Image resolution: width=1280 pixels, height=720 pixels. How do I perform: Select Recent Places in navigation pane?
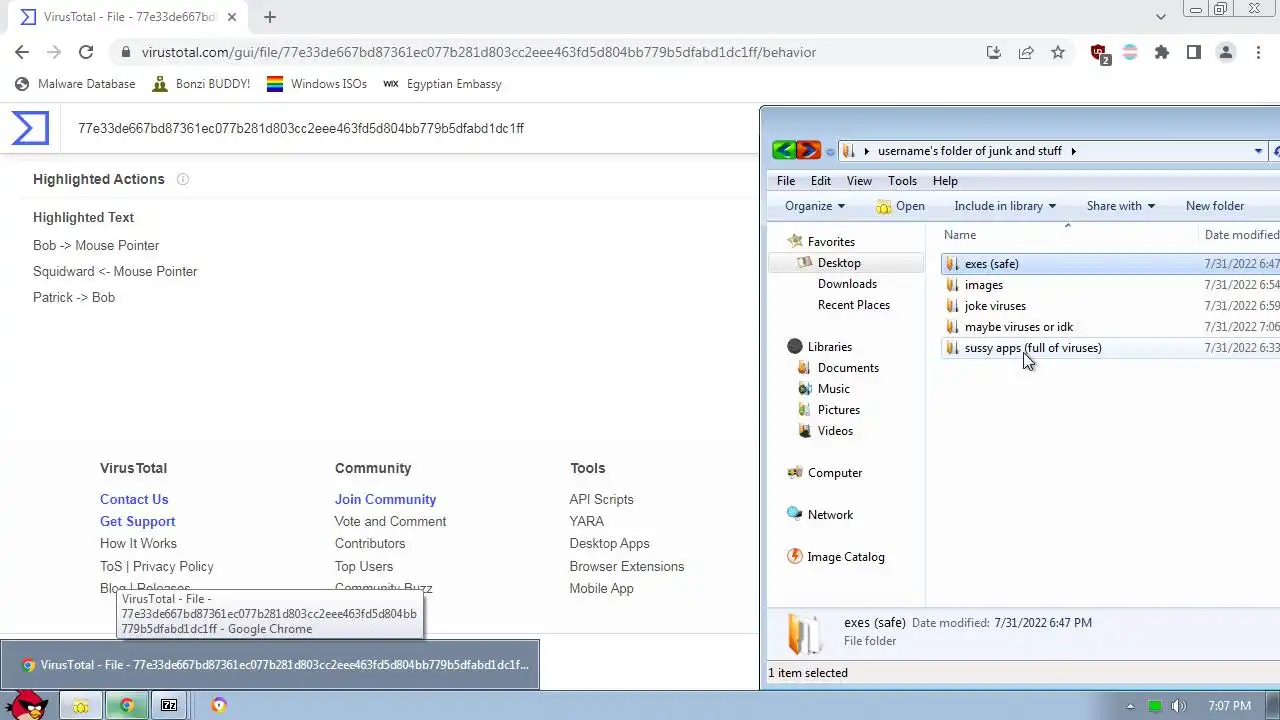(x=853, y=305)
